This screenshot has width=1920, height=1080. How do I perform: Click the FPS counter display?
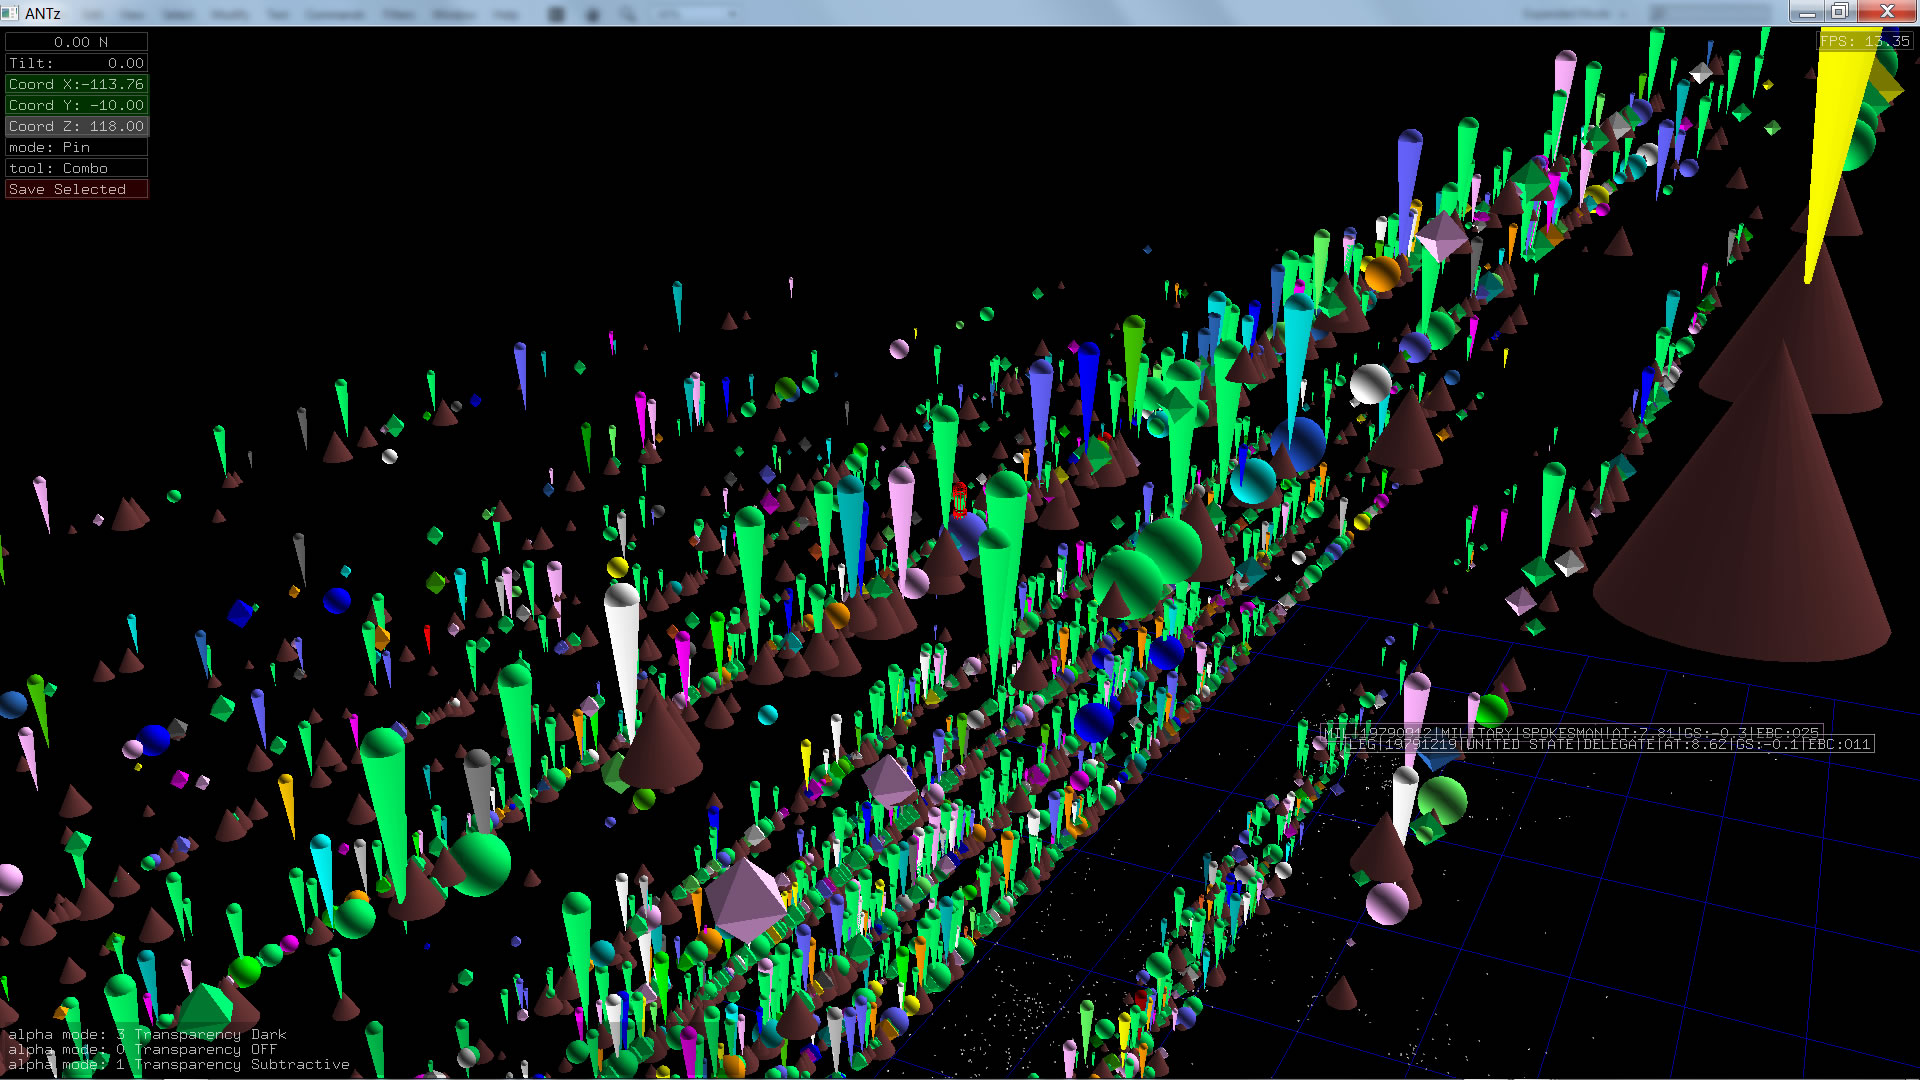(x=1864, y=41)
